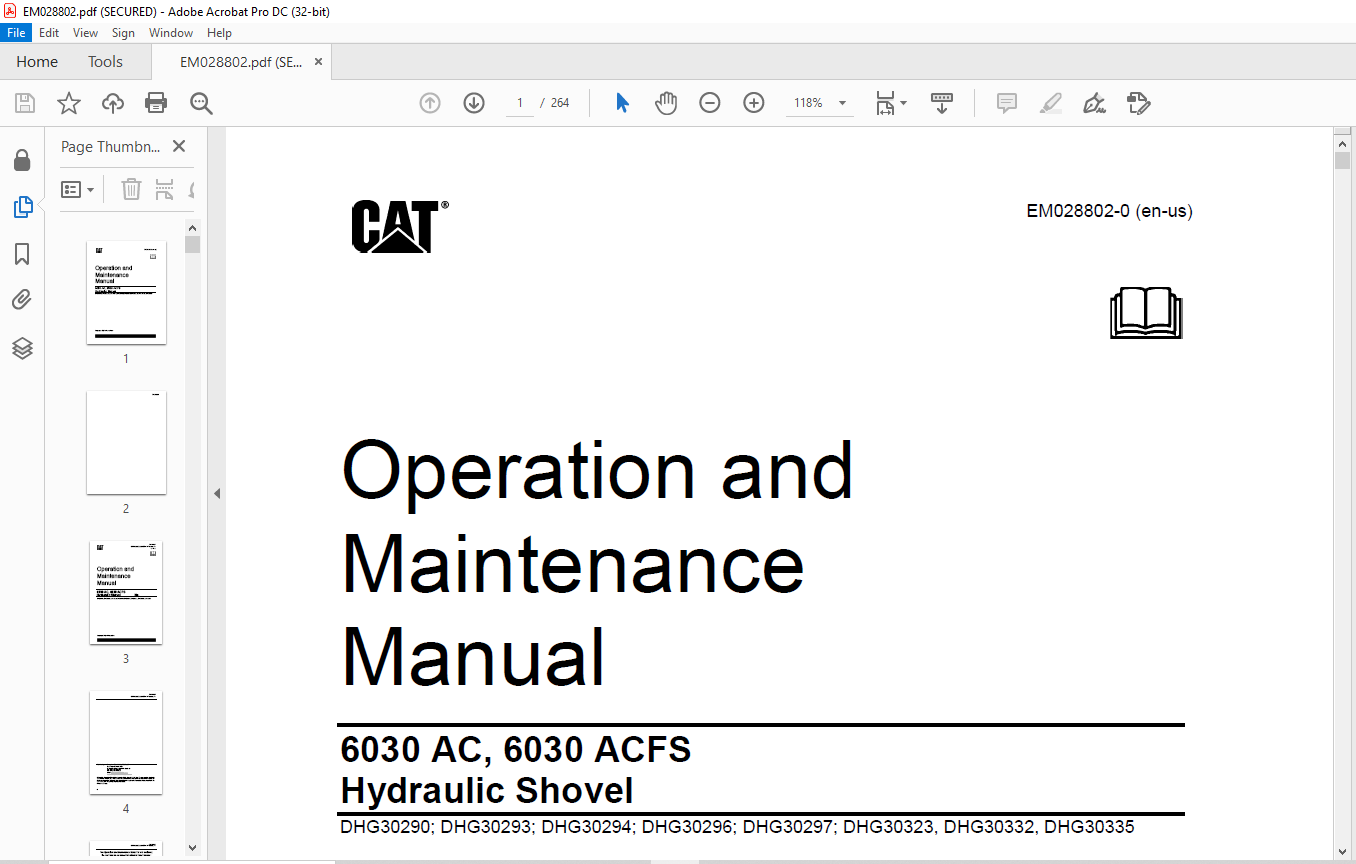Add document to starred with star icon
This screenshot has width=1356, height=864.
click(x=68, y=103)
